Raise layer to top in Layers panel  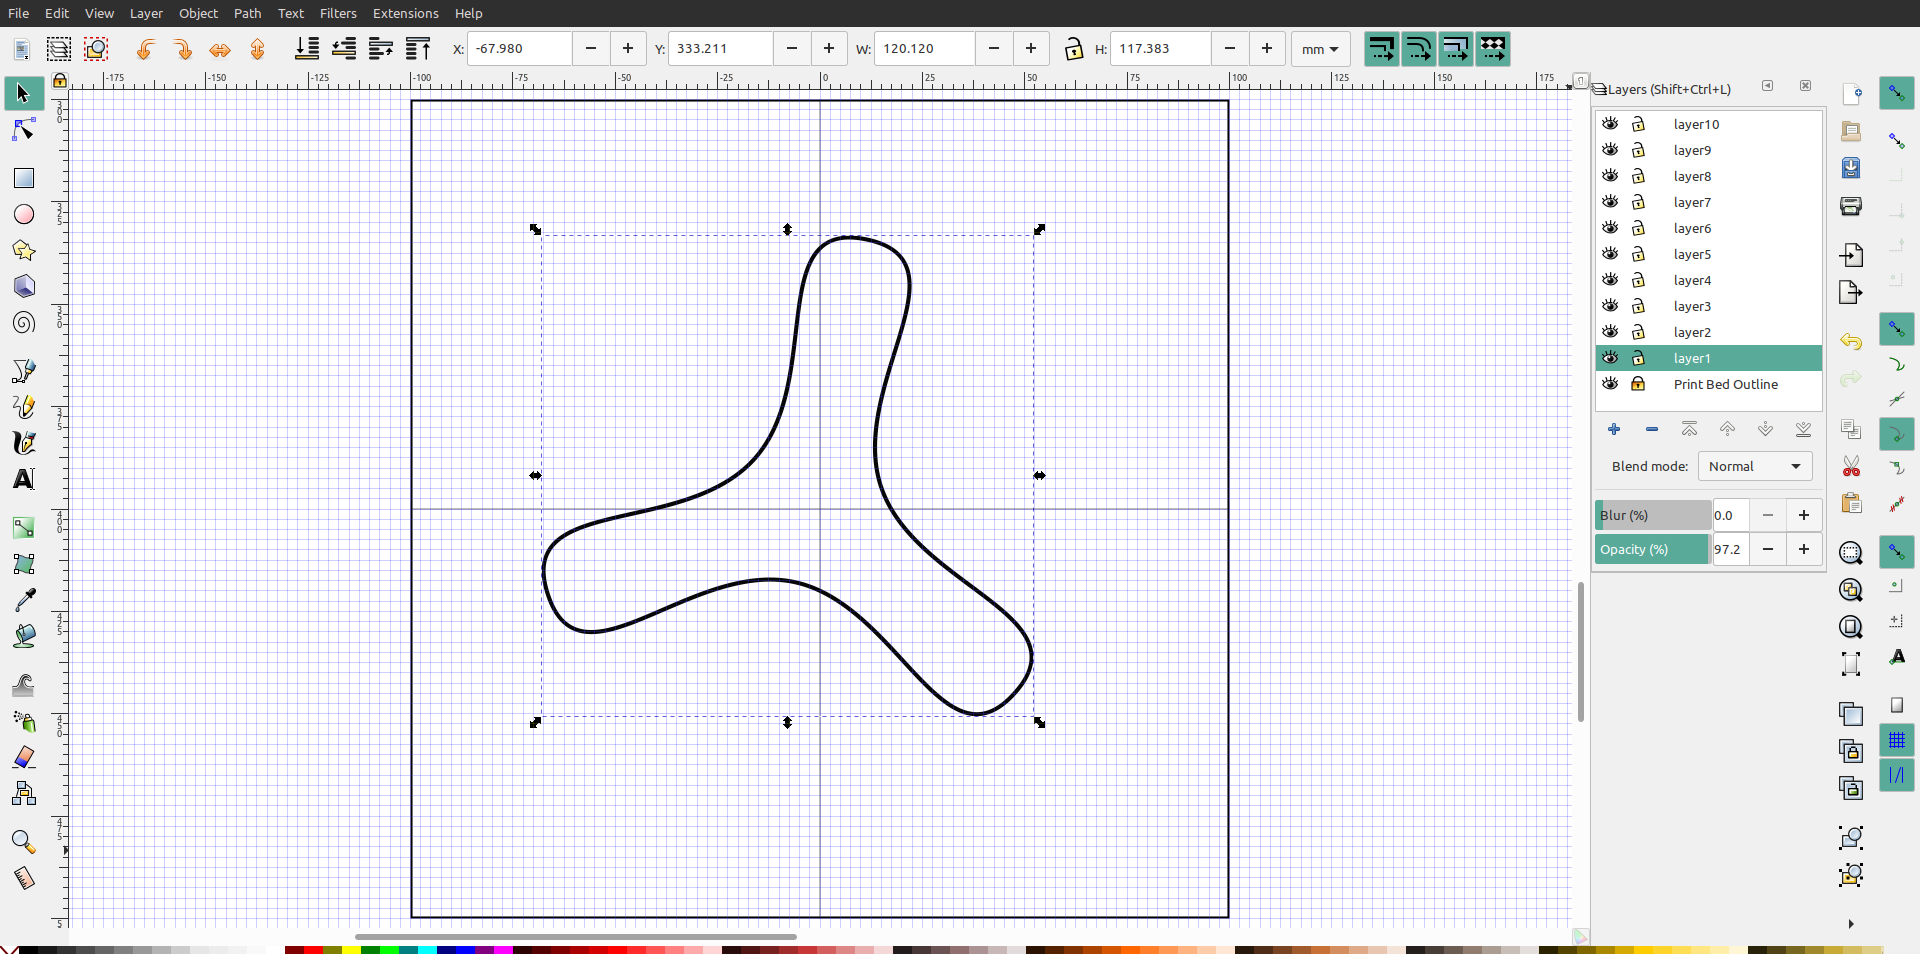(1689, 429)
